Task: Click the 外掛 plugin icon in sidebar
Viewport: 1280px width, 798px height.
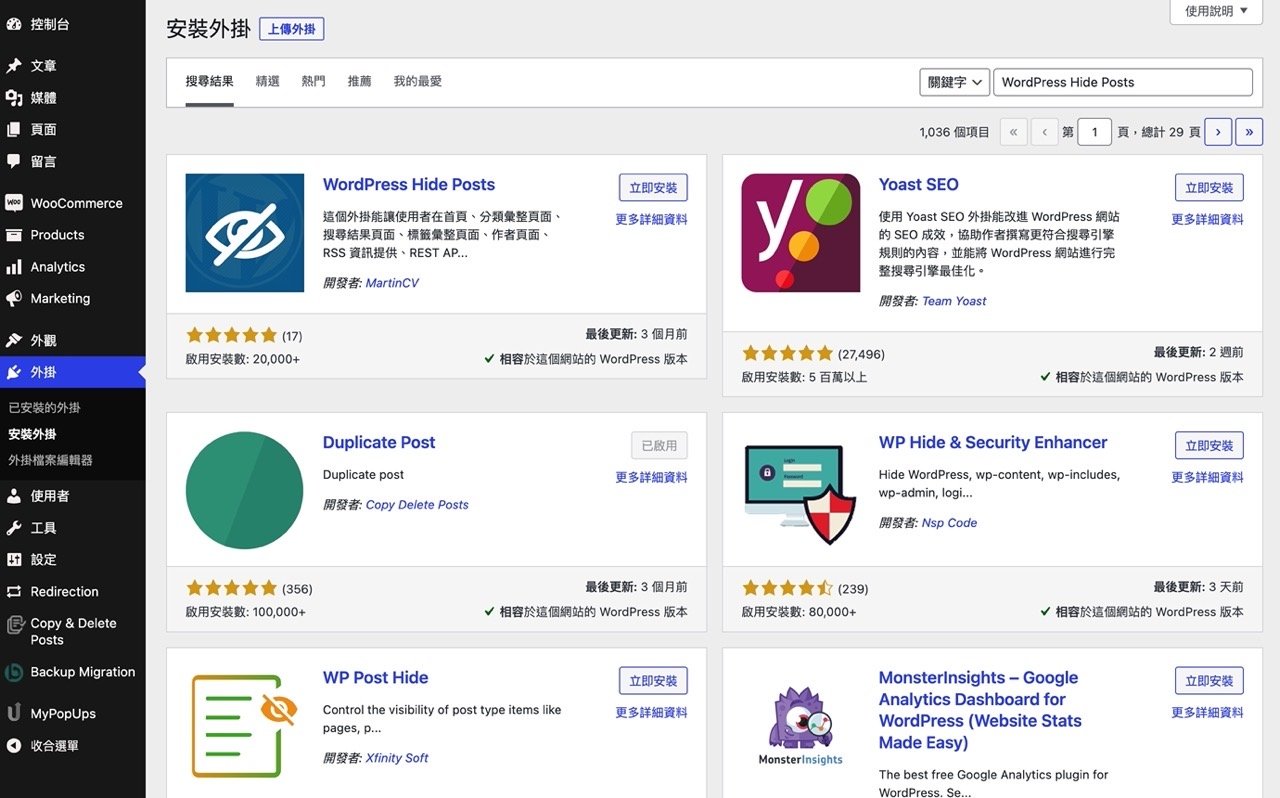Action: [14, 372]
